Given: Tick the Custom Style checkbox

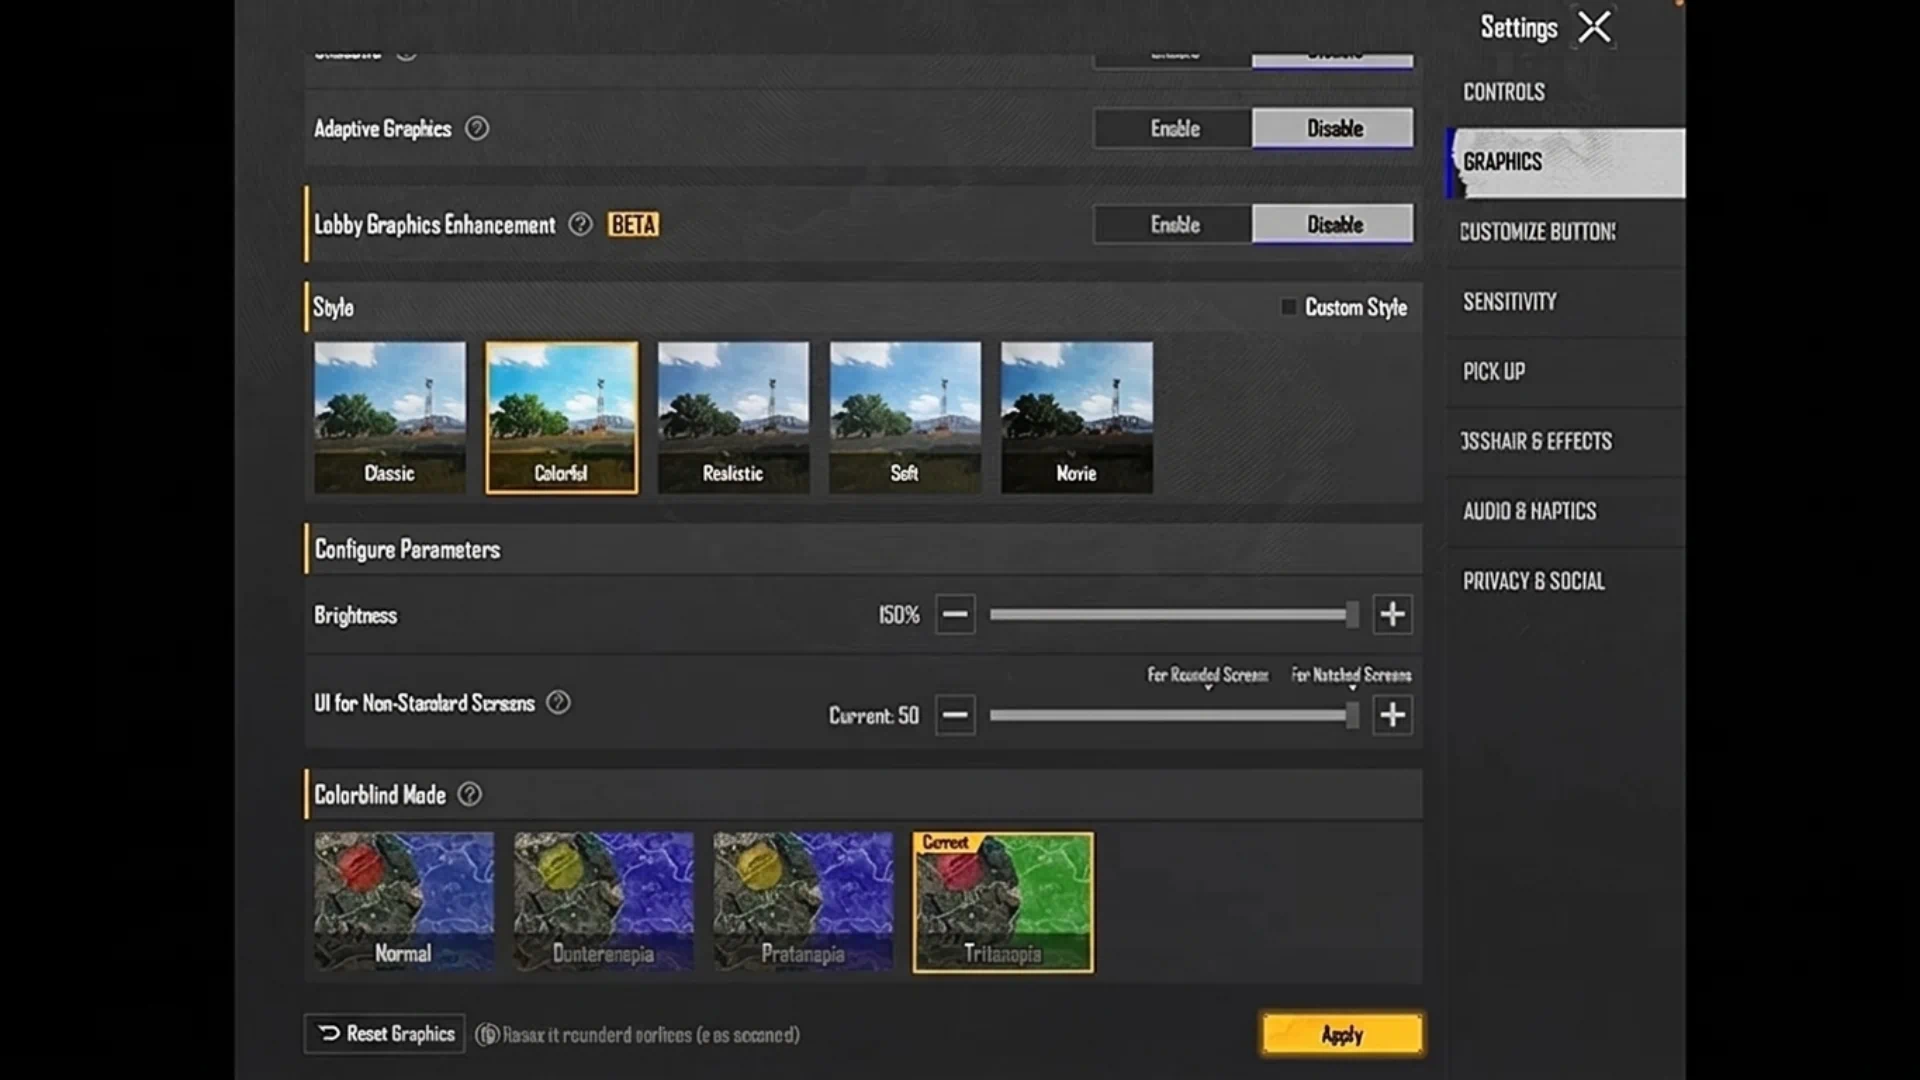Looking at the screenshot, I should [1289, 307].
